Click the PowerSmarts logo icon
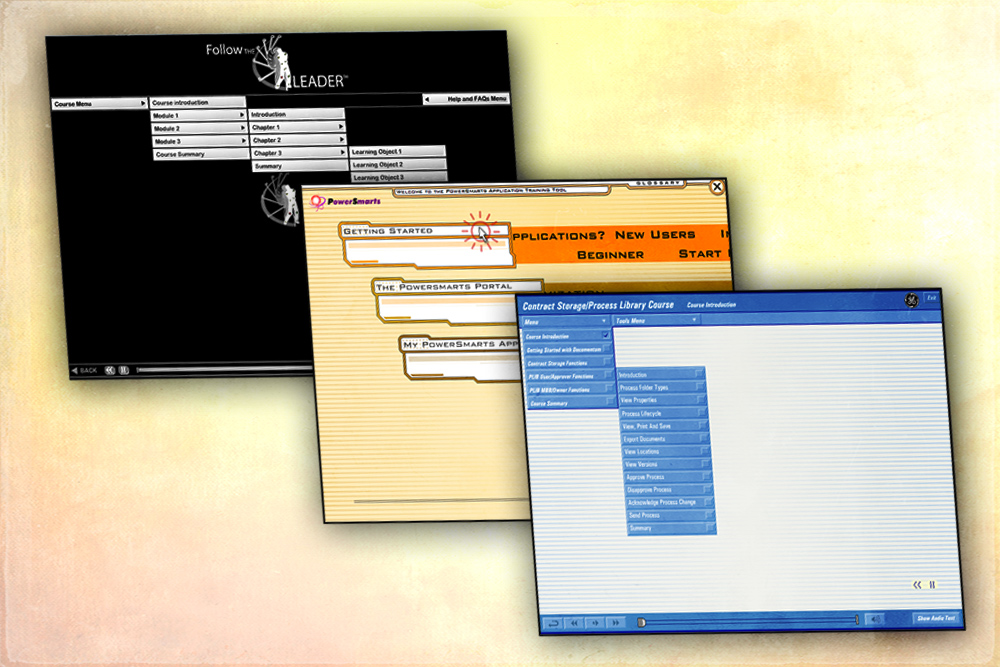The height and width of the screenshot is (667, 1000). click(319, 201)
